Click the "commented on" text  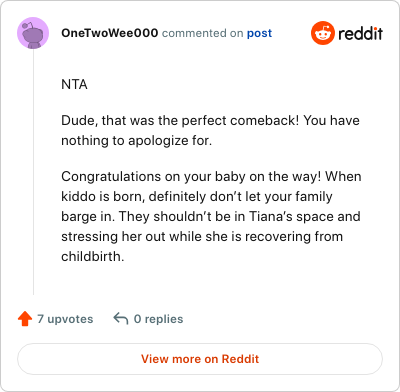click(x=202, y=33)
